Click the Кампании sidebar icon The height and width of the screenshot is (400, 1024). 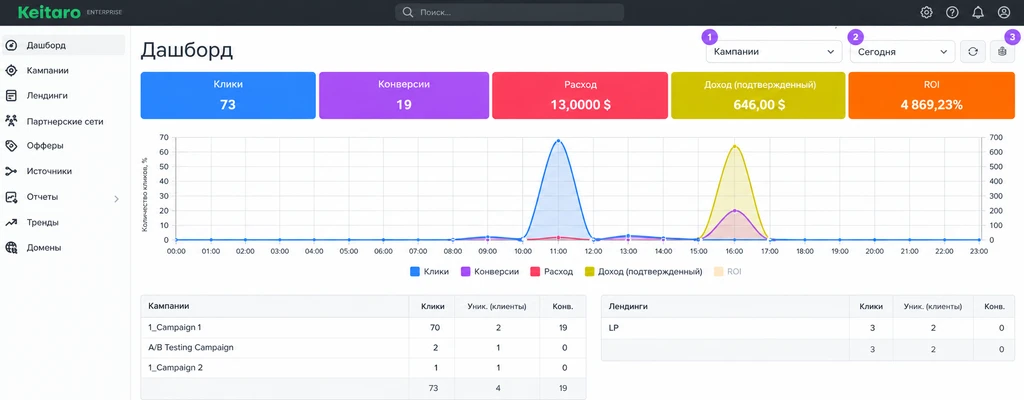(x=11, y=71)
